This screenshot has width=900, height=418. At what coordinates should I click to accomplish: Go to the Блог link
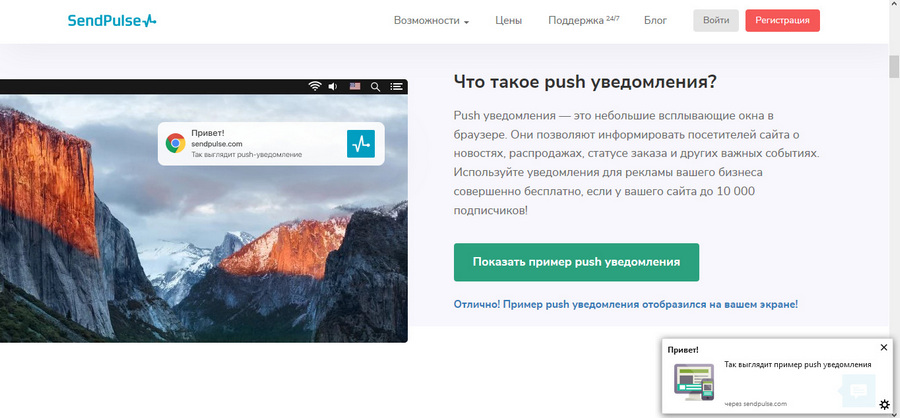(655, 20)
